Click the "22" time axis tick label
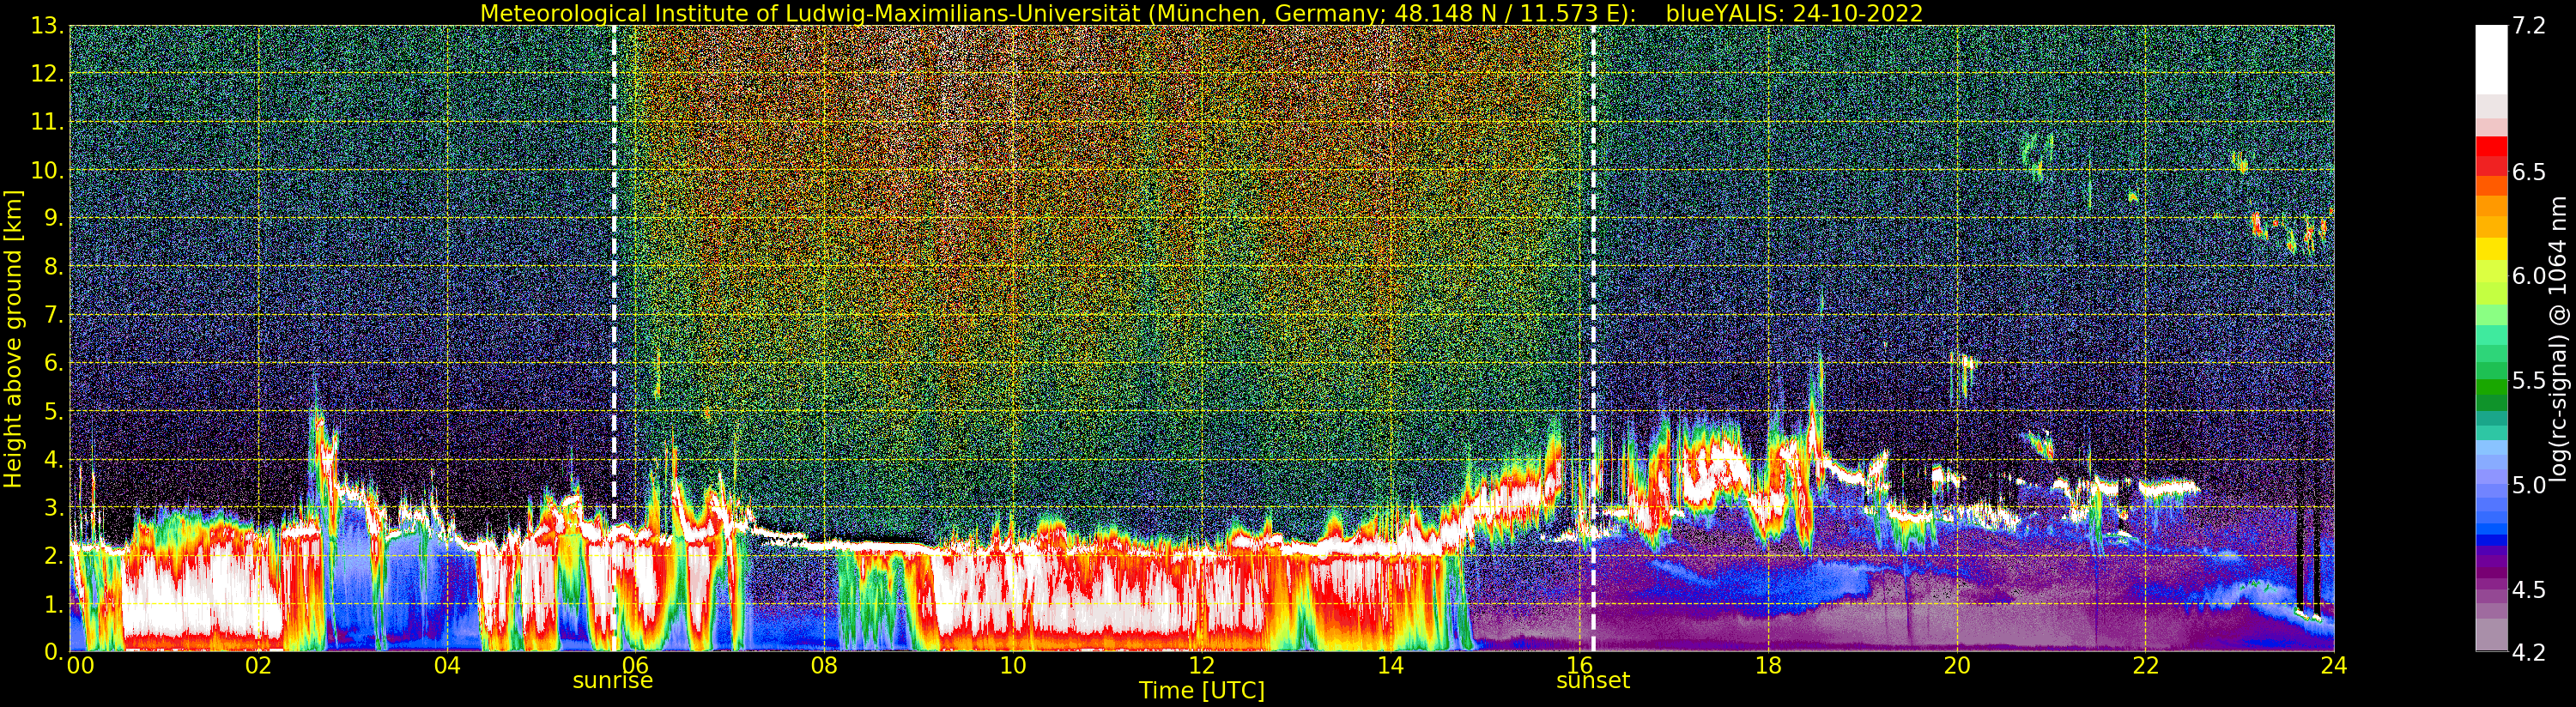 point(2145,665)
